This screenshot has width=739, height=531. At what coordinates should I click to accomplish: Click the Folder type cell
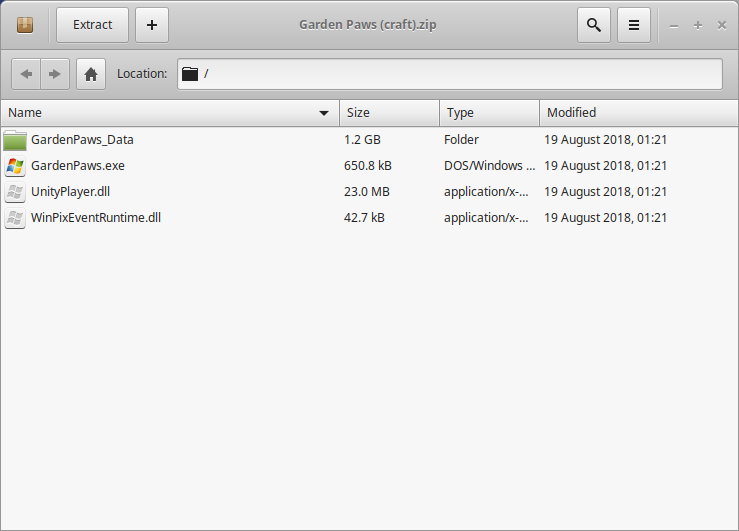(461, 140)
